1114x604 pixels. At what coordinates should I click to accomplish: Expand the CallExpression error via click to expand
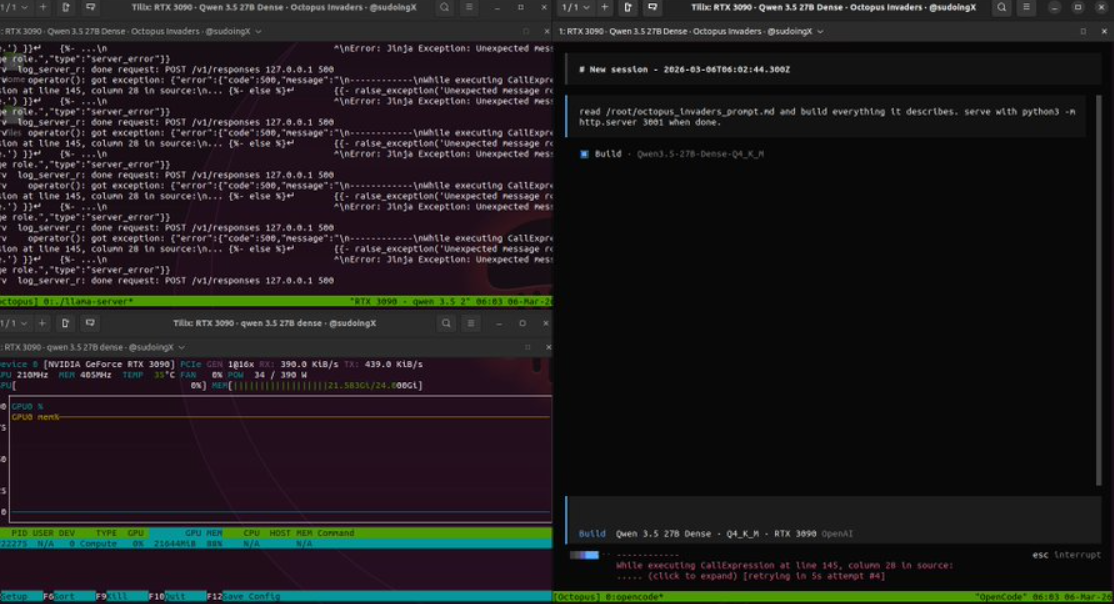(691, 576)
